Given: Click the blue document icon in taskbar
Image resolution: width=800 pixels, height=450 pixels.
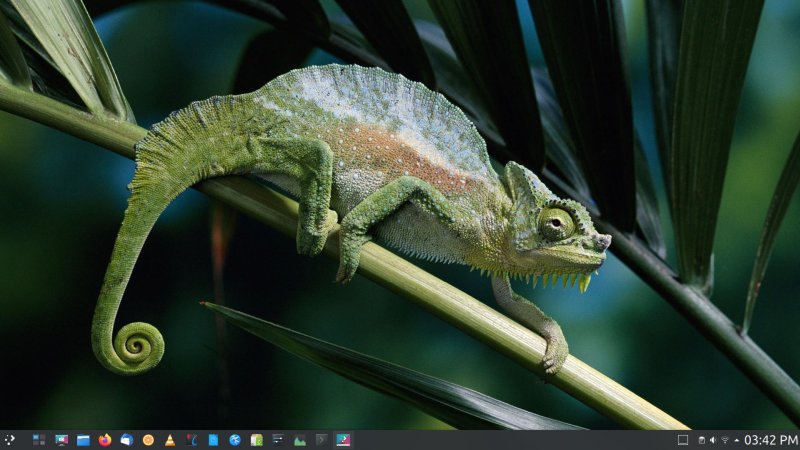Looking at the screenshot, I should pyautogui.click(x=213, y=440).
